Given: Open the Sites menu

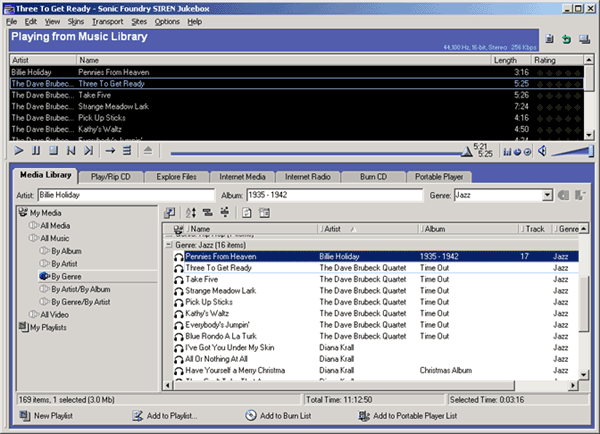Looking at the screenshot, I should pos(139,22).
